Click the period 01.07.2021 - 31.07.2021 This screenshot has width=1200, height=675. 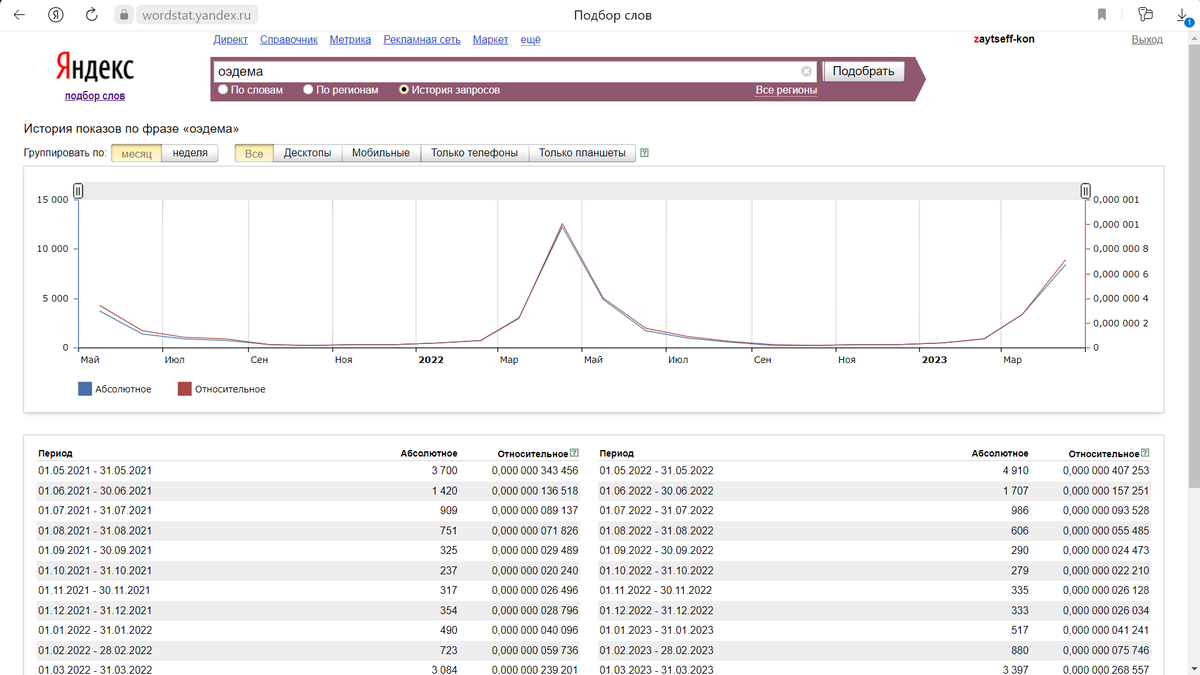click(95, 510)
